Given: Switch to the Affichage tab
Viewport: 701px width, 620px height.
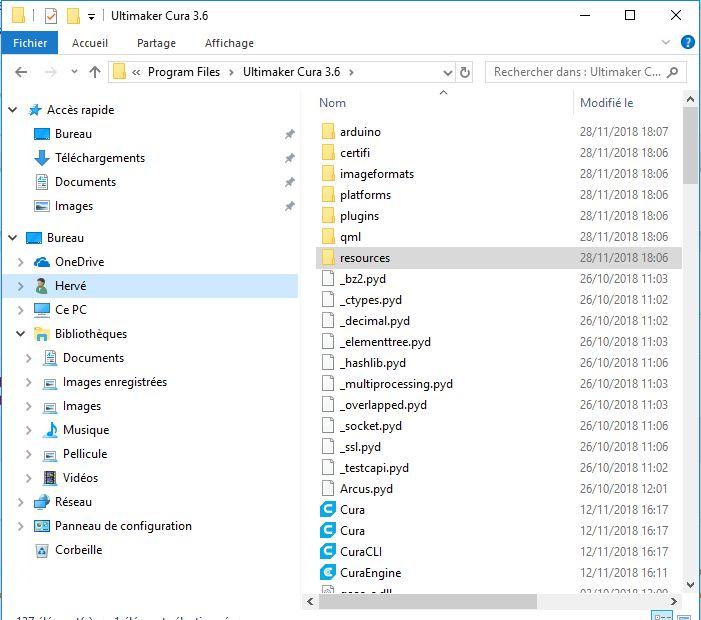Looking at the screenshot, I should point(229,43).
